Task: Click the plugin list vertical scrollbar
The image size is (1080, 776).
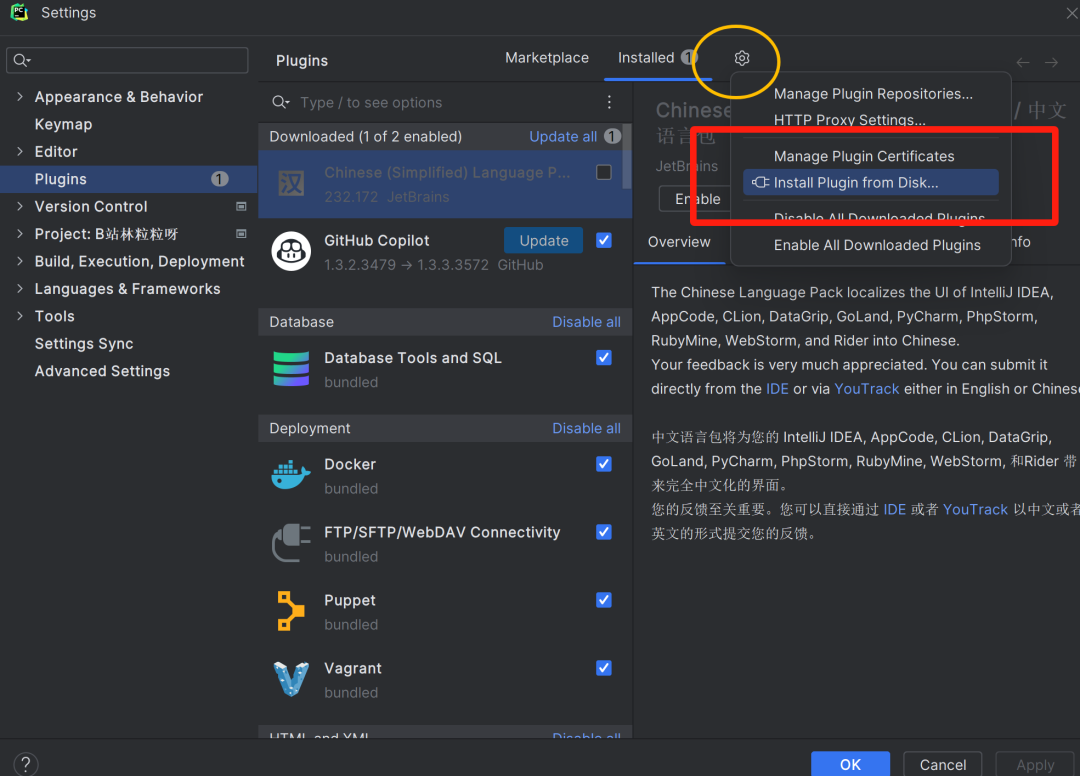Action: (x=627, y=156)
